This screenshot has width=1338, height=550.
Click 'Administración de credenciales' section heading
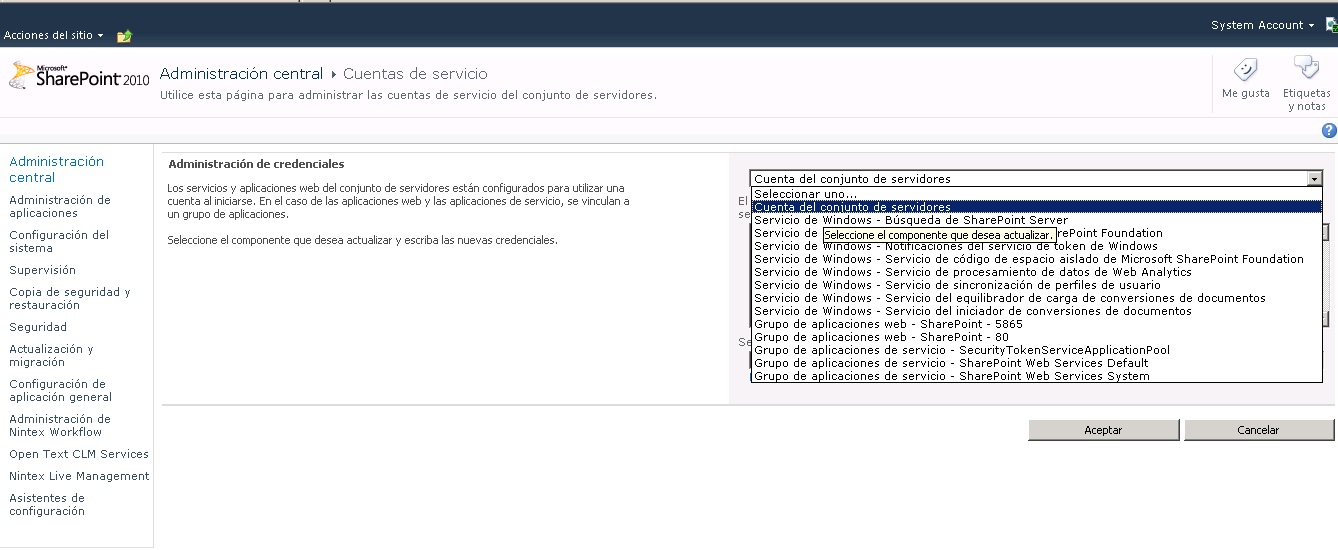256,164
